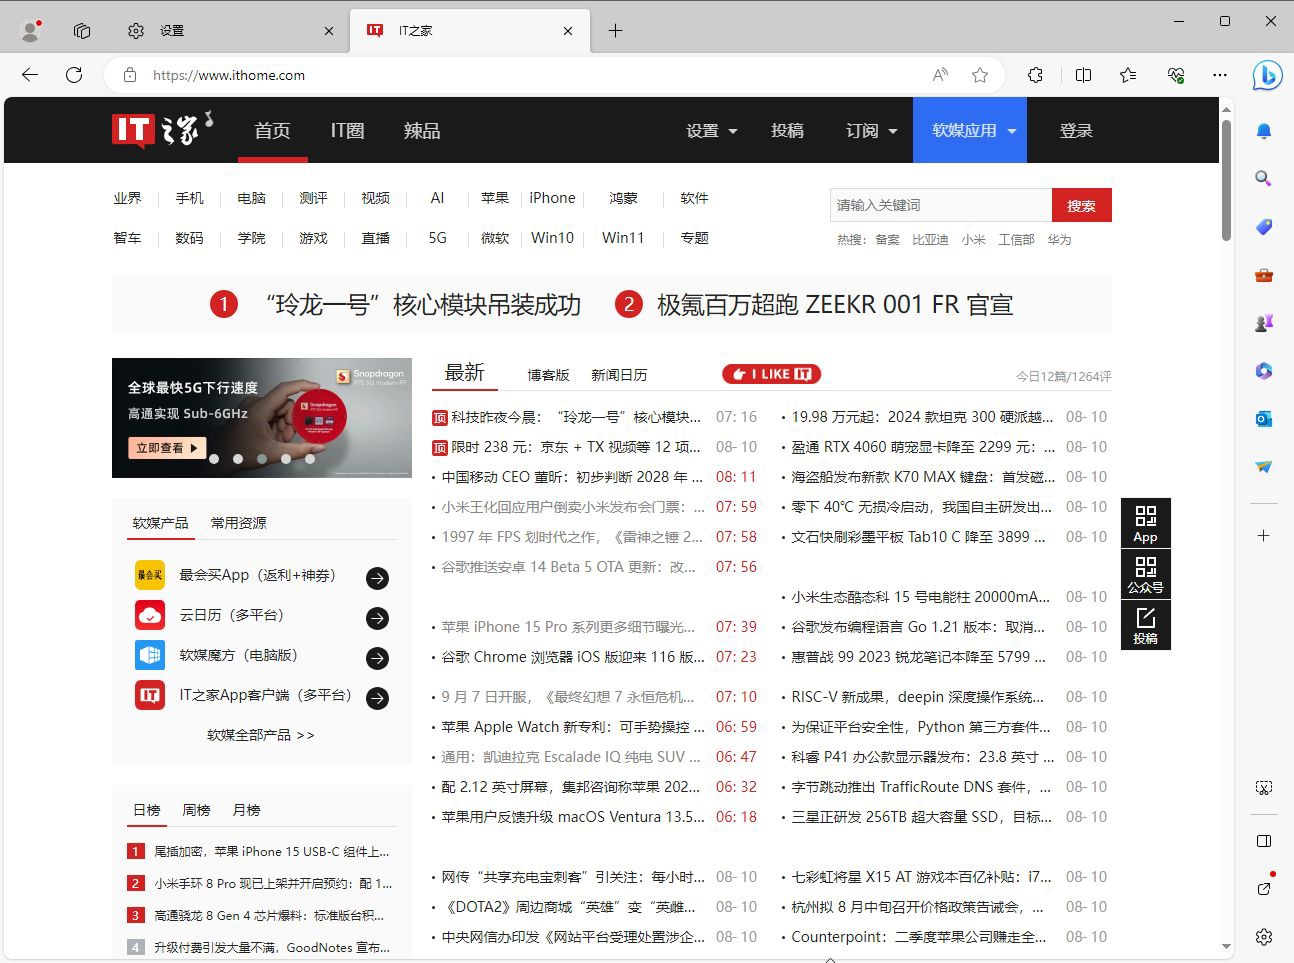This screenshot has height=963, width=1294.
Task: Open the 公众号 QR floating button
Action: 1145,574
